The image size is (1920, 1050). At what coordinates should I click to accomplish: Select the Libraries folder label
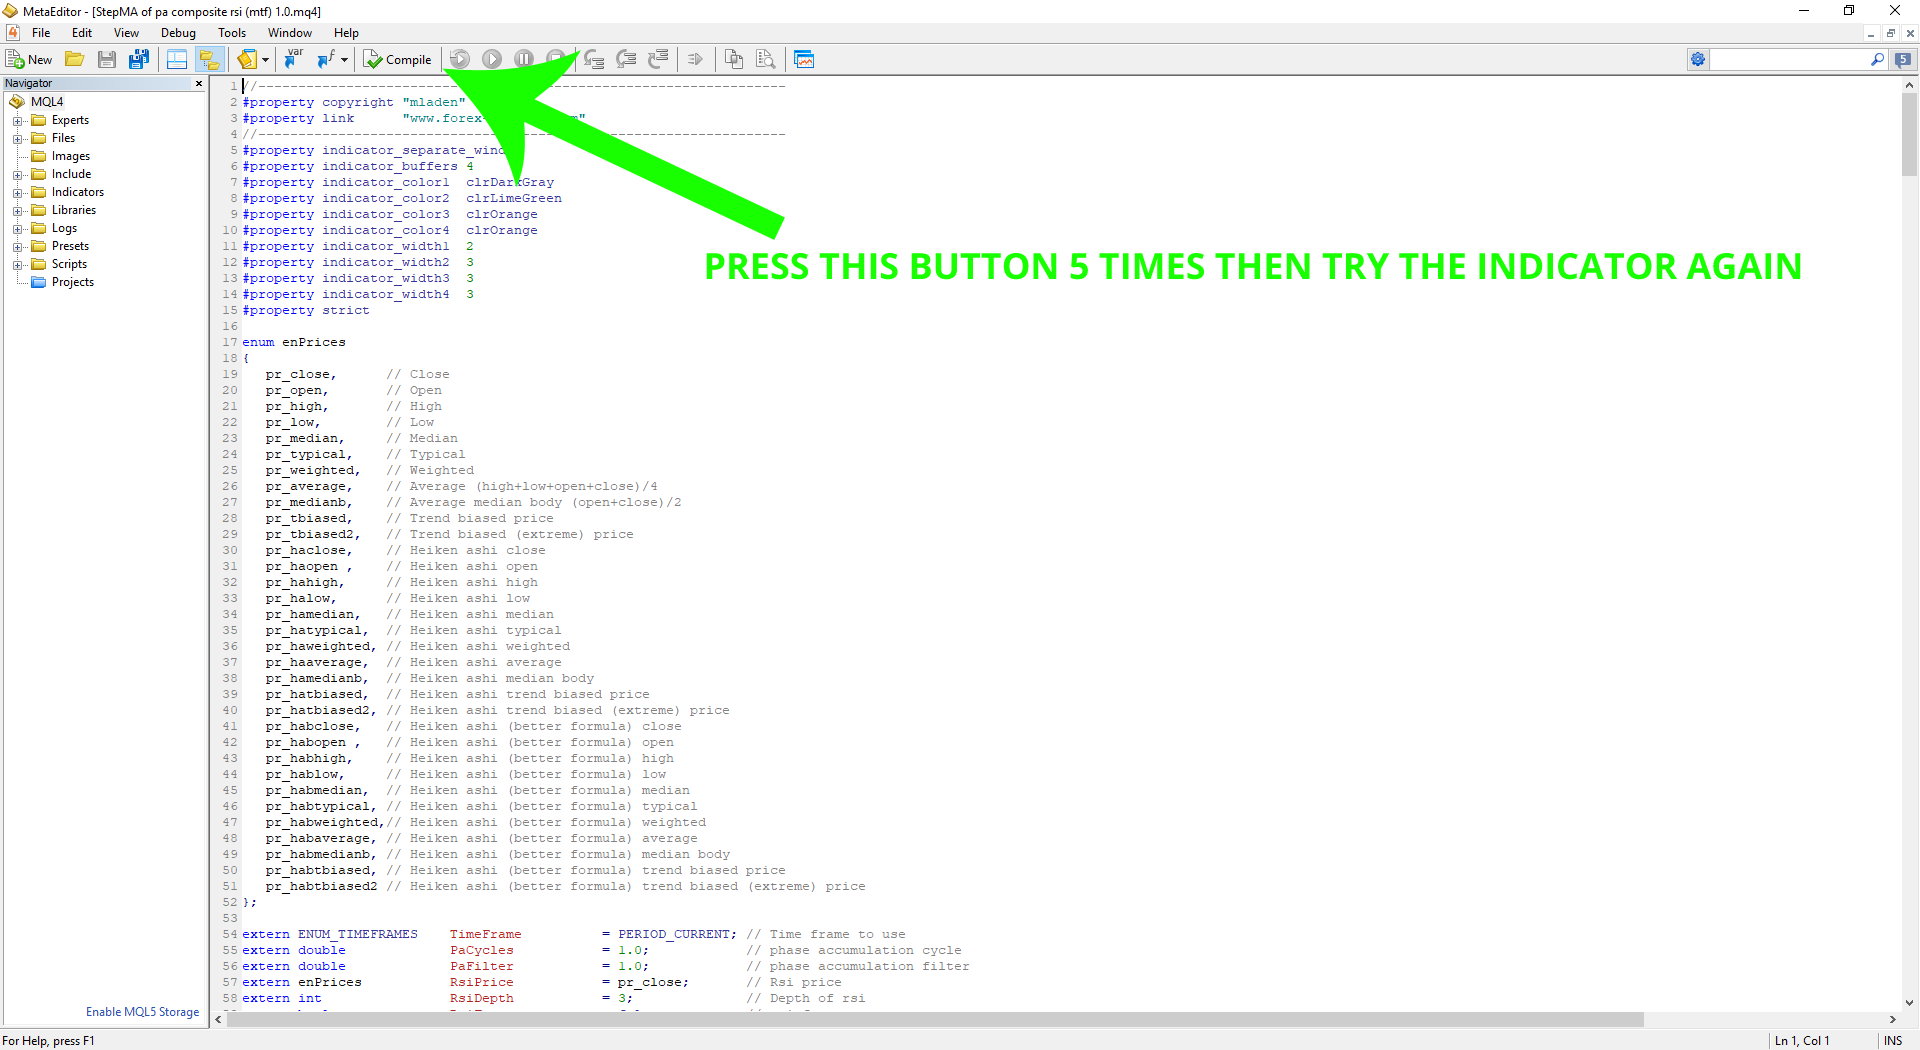[74, 210]
